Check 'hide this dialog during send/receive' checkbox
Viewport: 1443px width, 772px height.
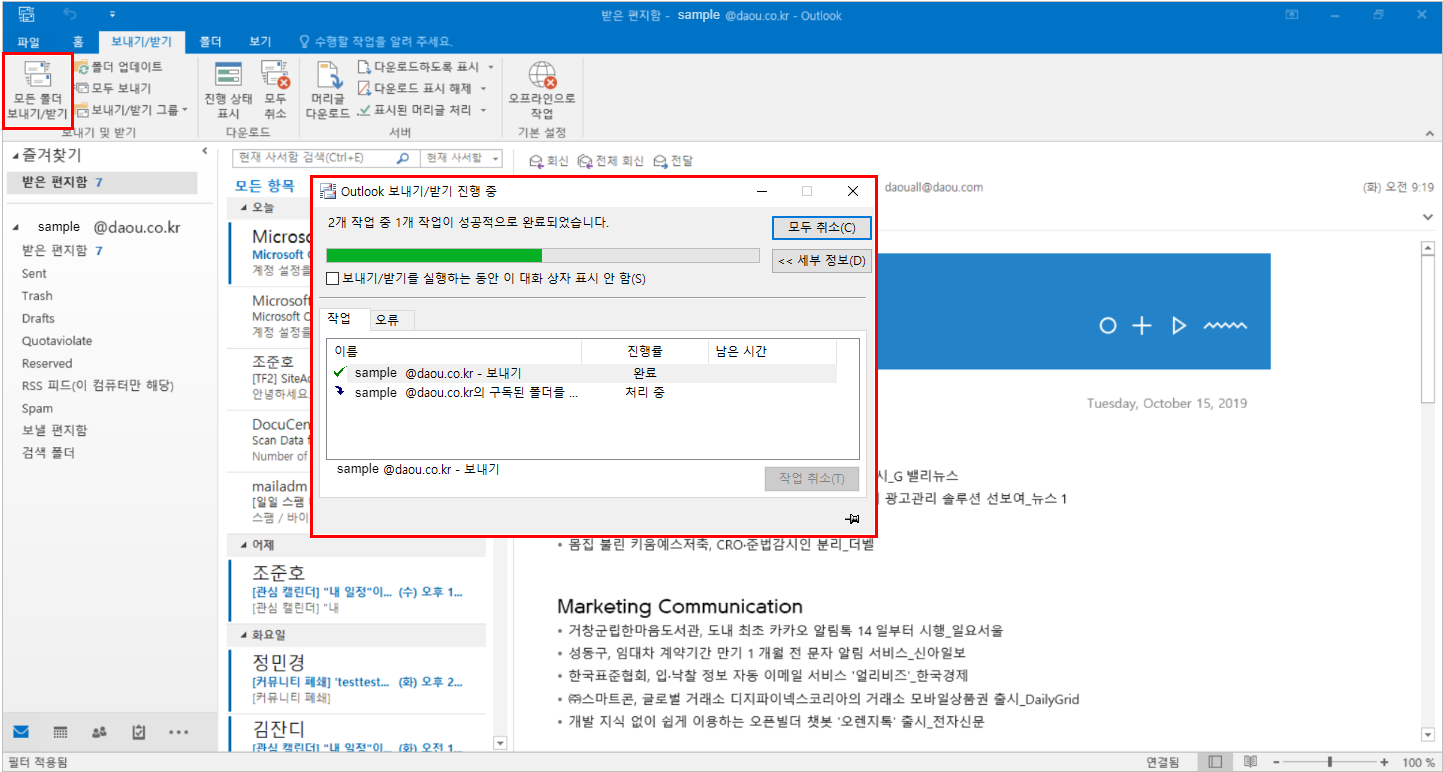[x=333, y=278]
